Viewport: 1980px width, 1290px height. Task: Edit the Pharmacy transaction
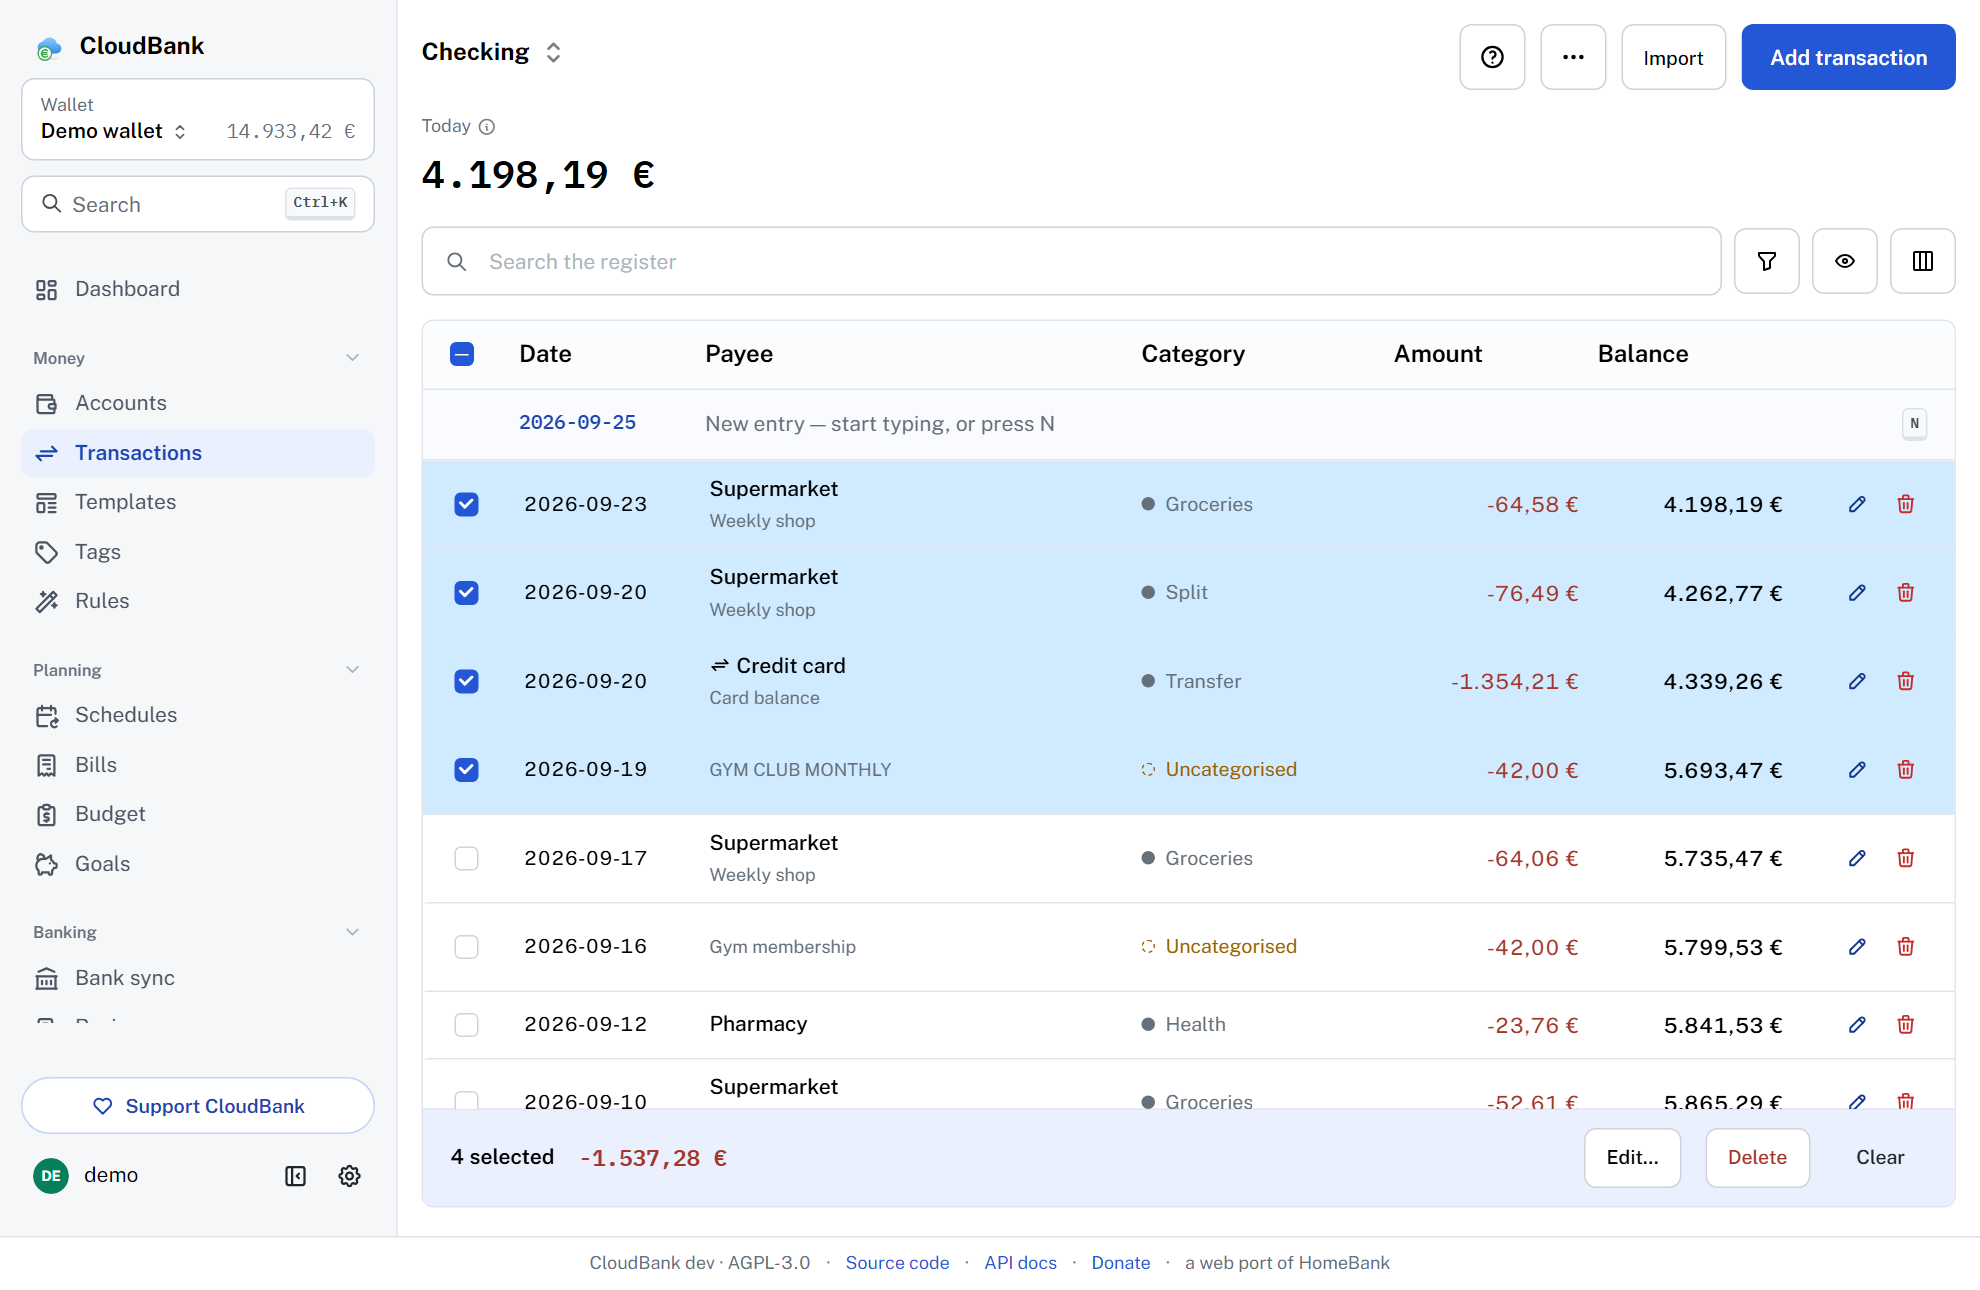click(x=1857, y=1025)
